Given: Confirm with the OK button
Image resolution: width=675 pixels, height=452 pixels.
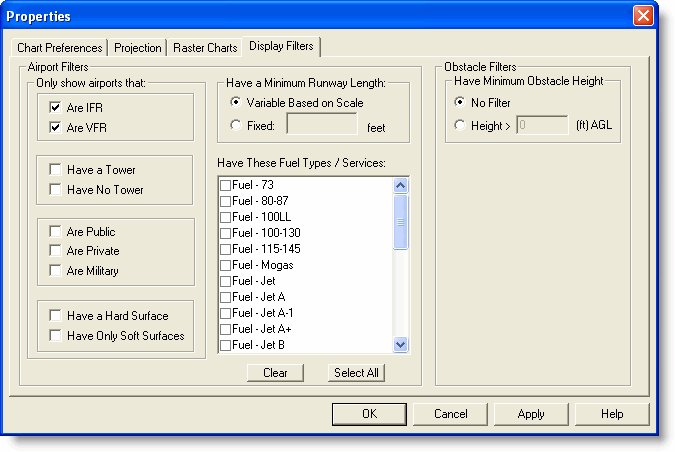Looking at the screenshot, I should point(369,414).
